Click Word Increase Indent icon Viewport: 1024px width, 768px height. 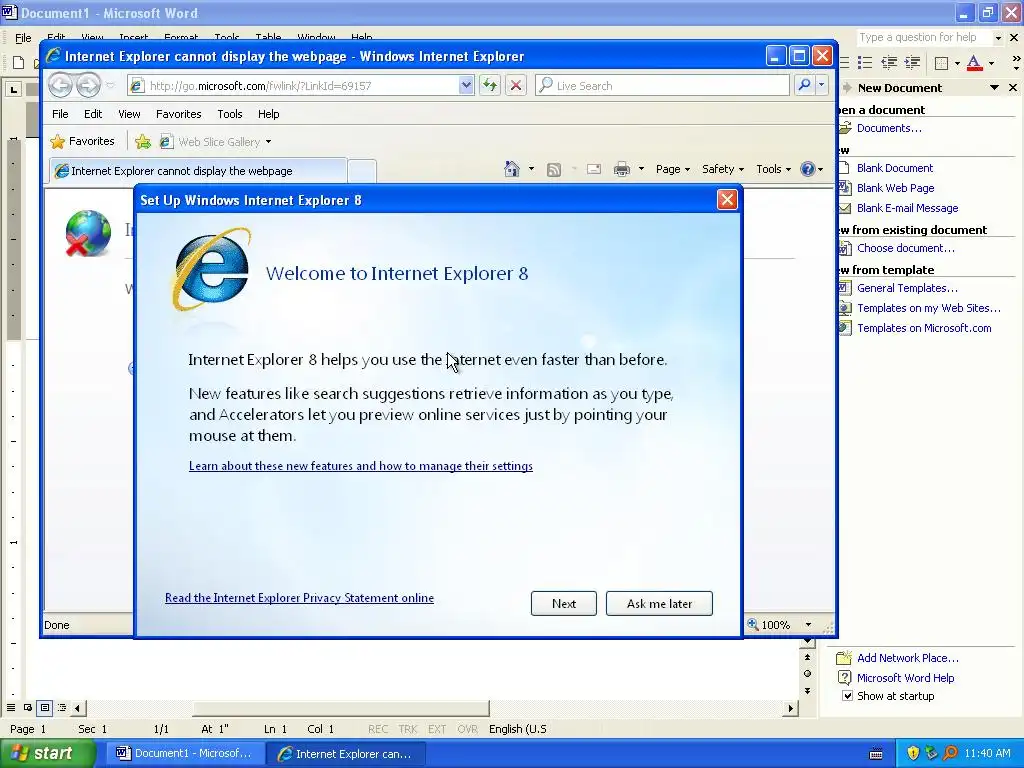[x=912, y=63]
